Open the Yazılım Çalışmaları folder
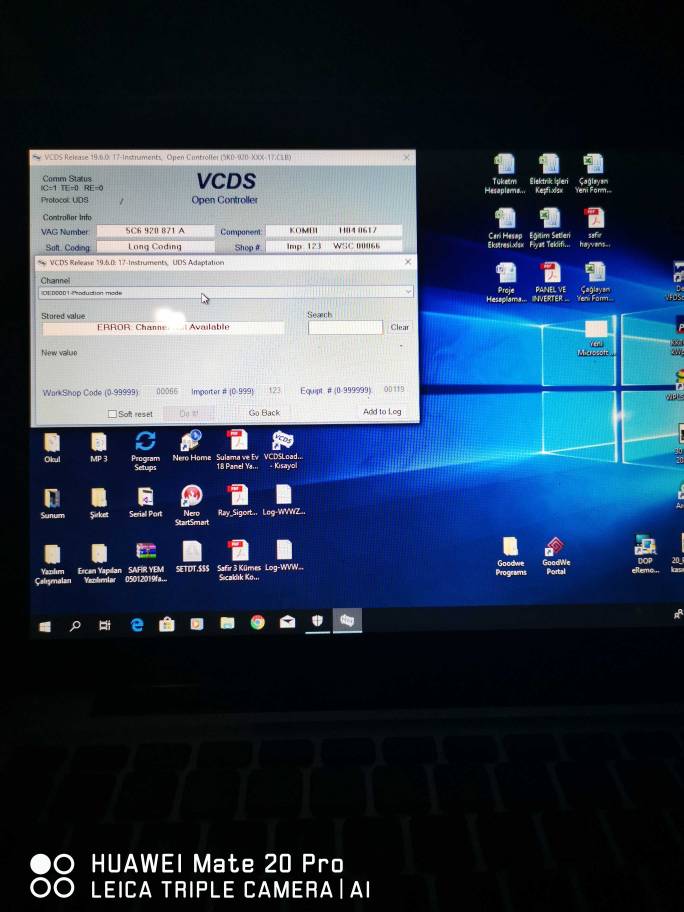This screenshot has width=684, height=912. 52,564
